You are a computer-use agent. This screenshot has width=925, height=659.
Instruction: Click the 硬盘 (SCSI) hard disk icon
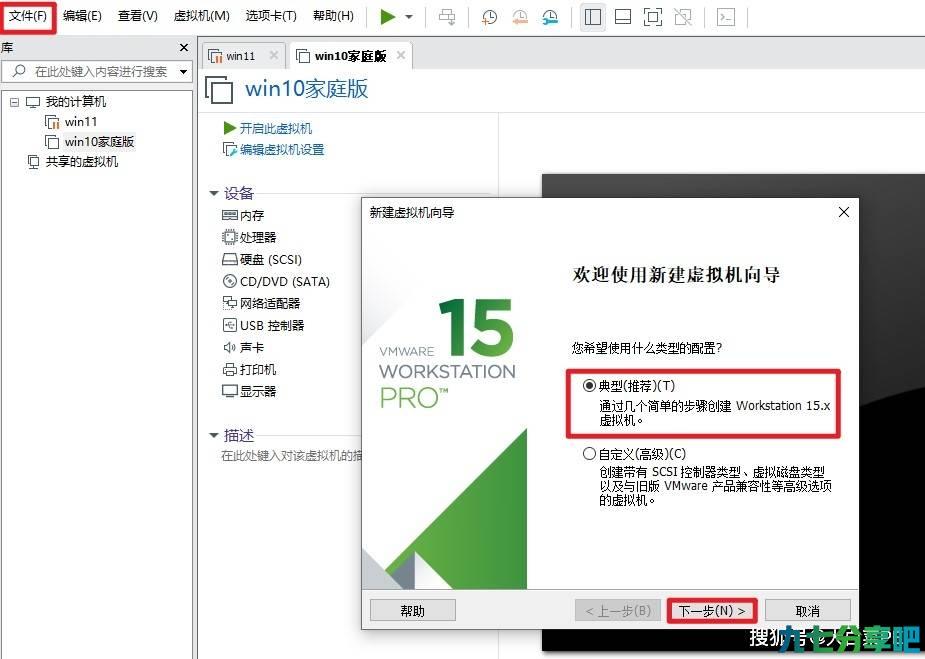tap(229, 260)
